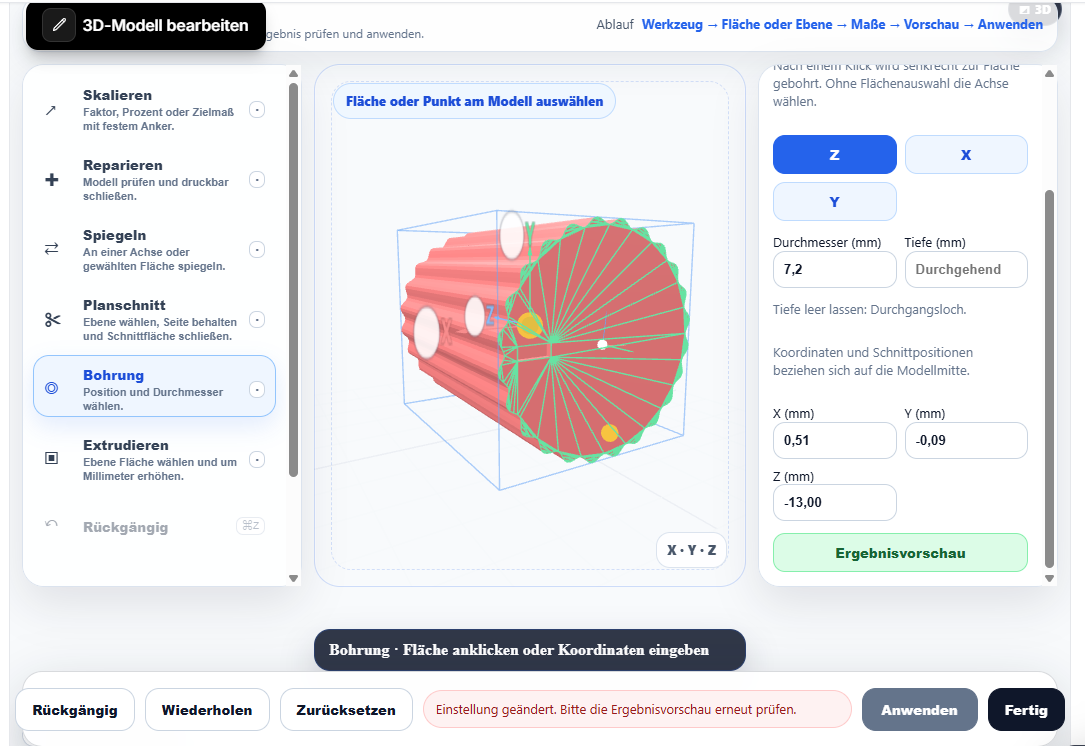Click the Zurücksetzen button
Image resolution: width=1085 pixels, height=746 pixels.
click(x=346, y=709)
